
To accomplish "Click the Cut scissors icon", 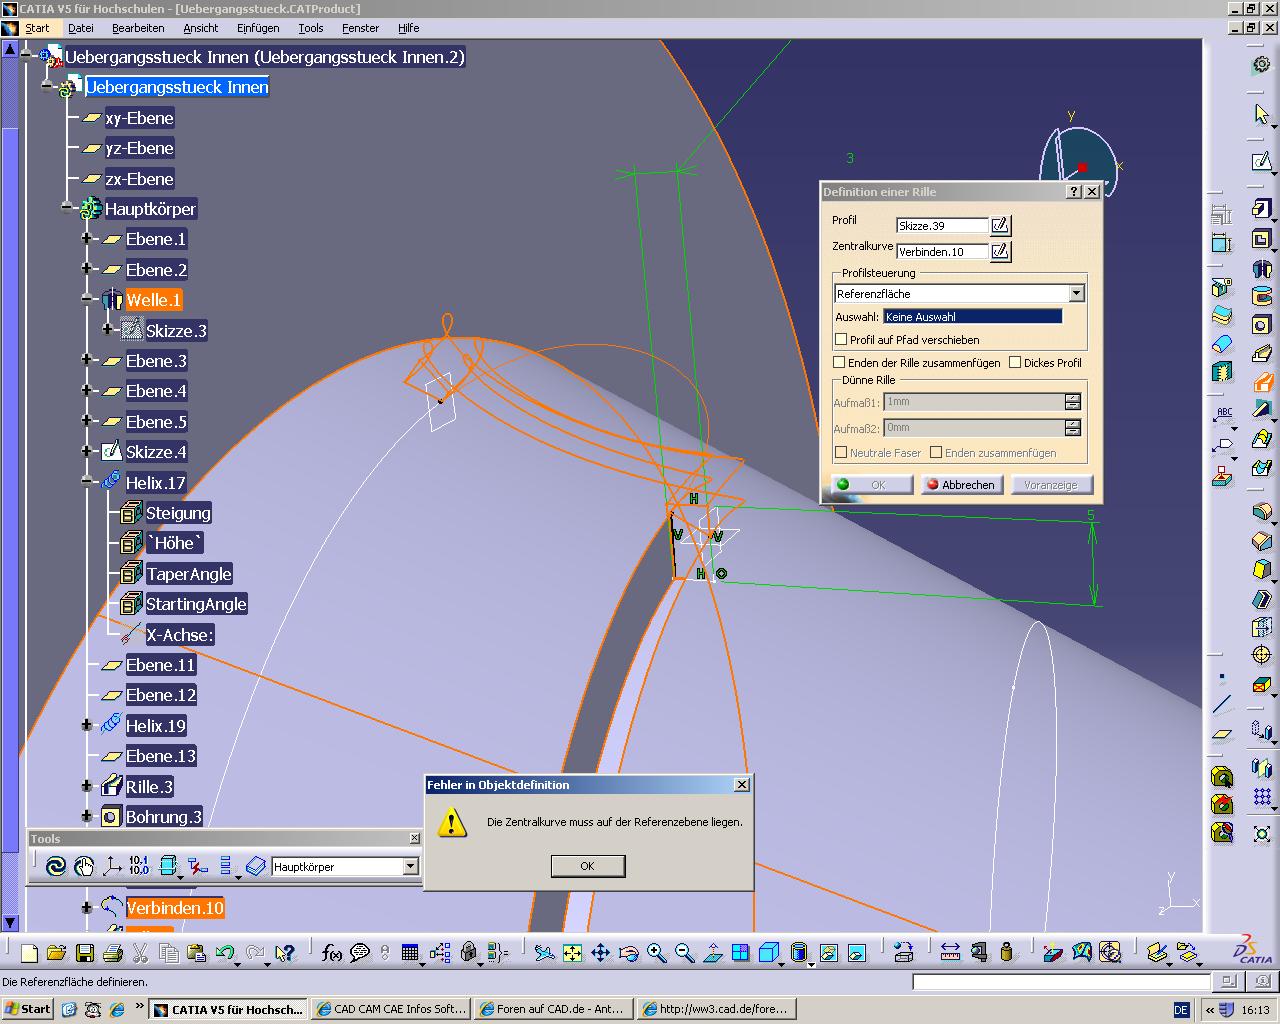I will click(141, 953).
